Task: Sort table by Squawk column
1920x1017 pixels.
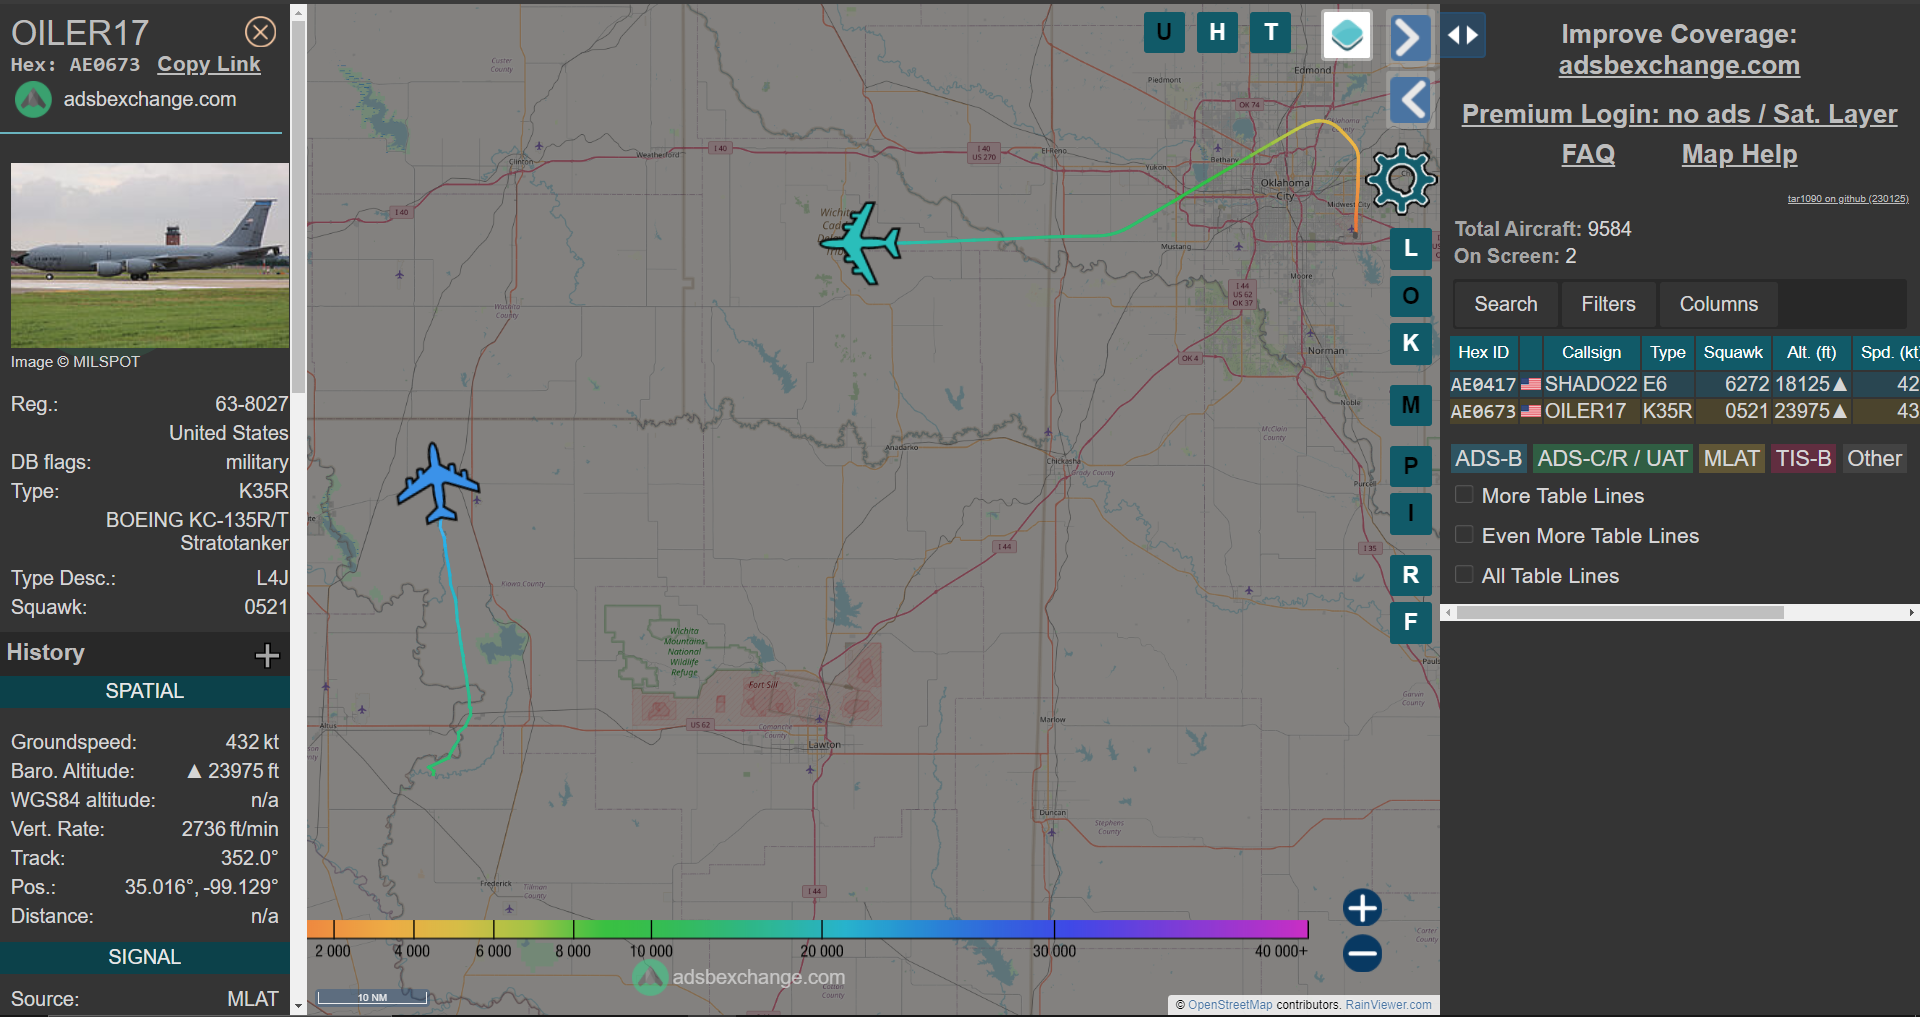Action: coord(1733,352)
